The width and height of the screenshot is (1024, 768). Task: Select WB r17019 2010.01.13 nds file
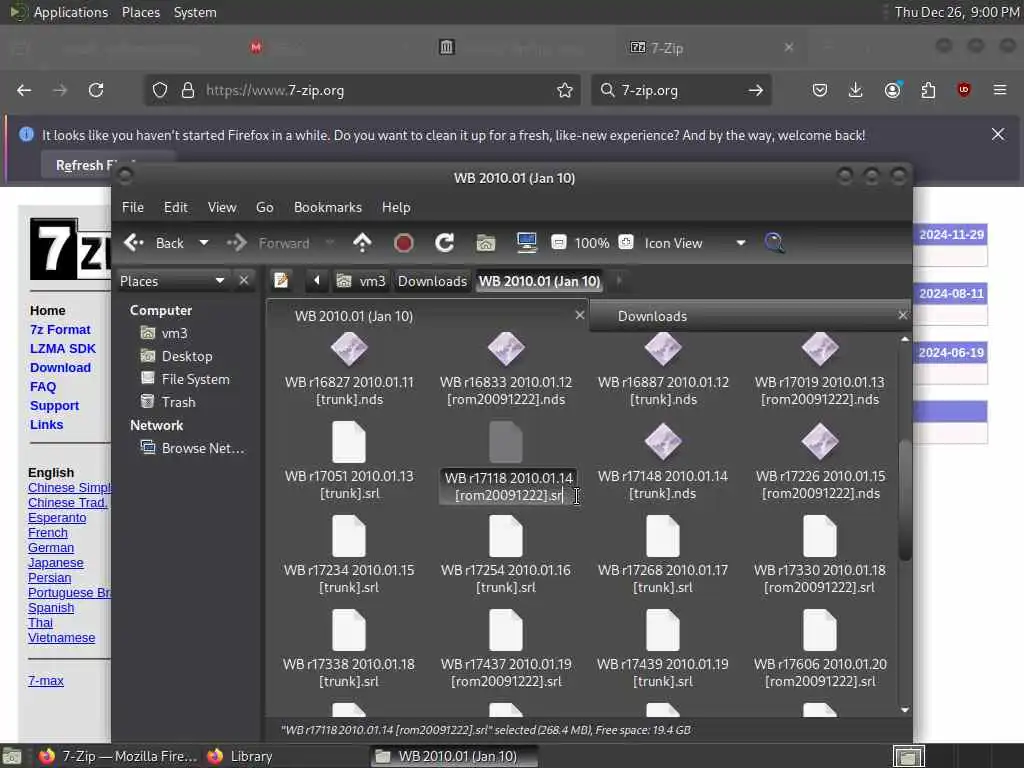click(x=820, y=370)
